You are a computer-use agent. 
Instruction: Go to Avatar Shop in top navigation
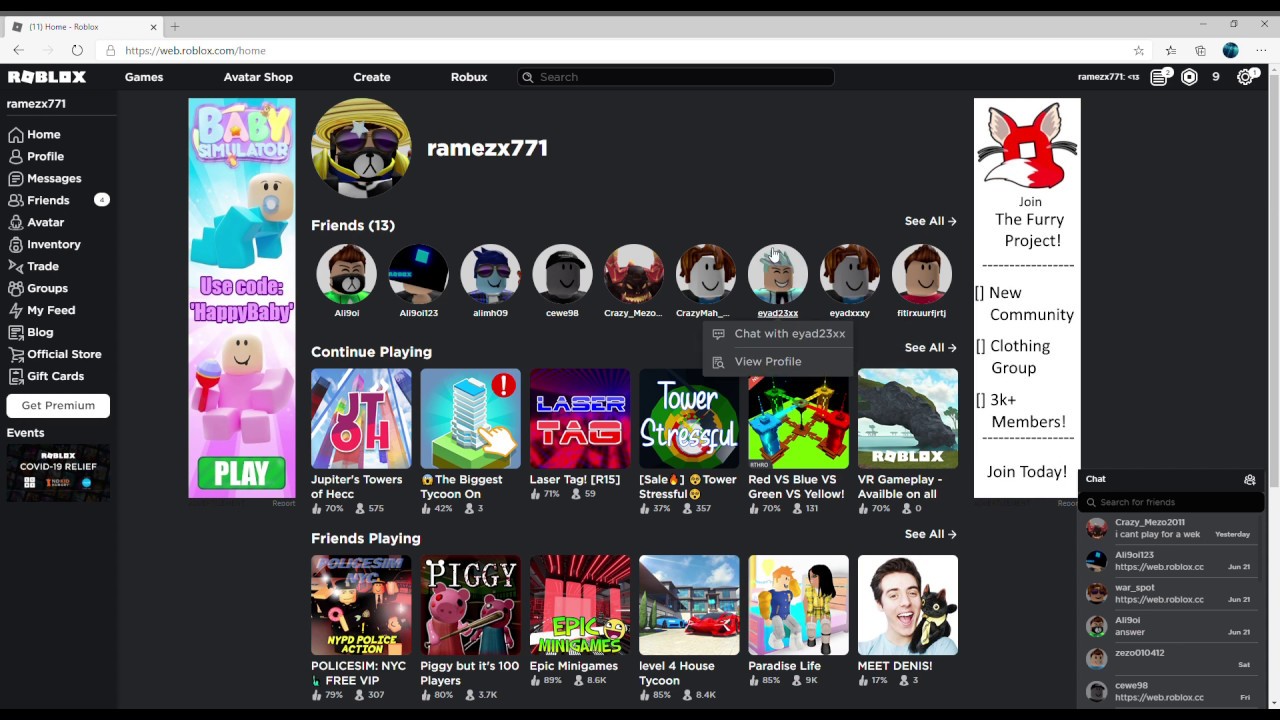[x=258, y=77]
